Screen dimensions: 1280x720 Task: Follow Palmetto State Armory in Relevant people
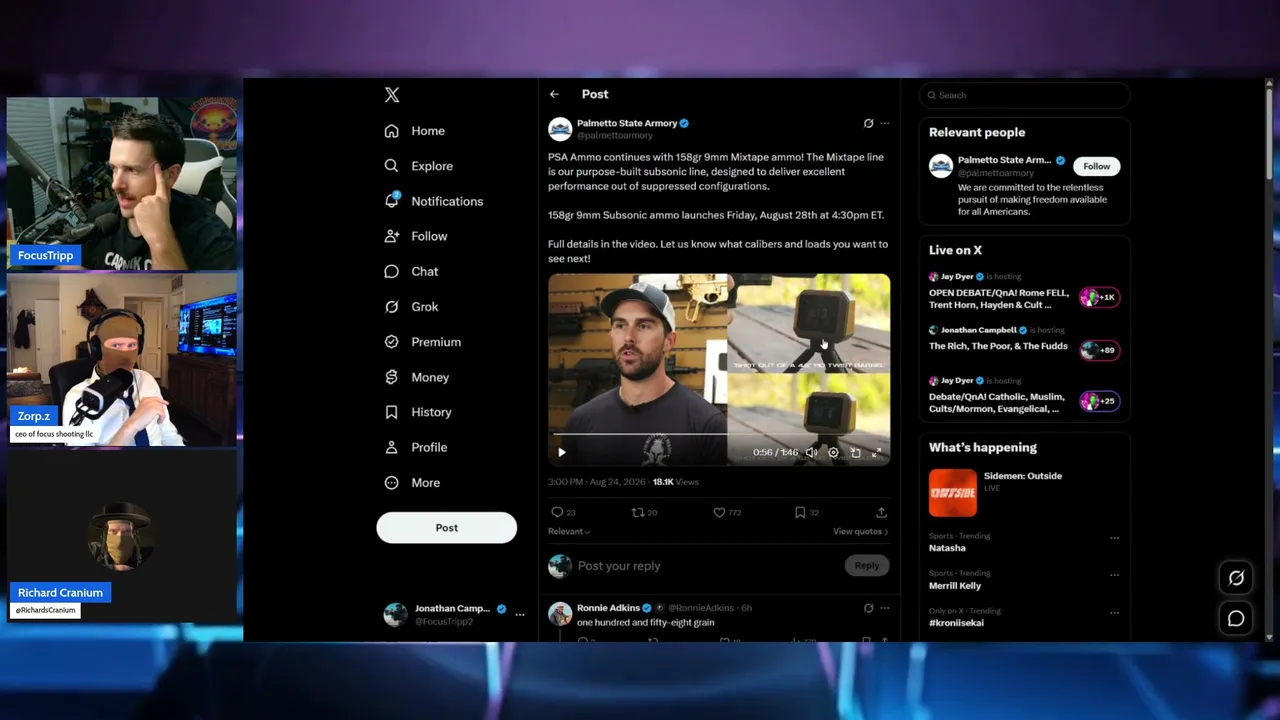pos(1097,166)
